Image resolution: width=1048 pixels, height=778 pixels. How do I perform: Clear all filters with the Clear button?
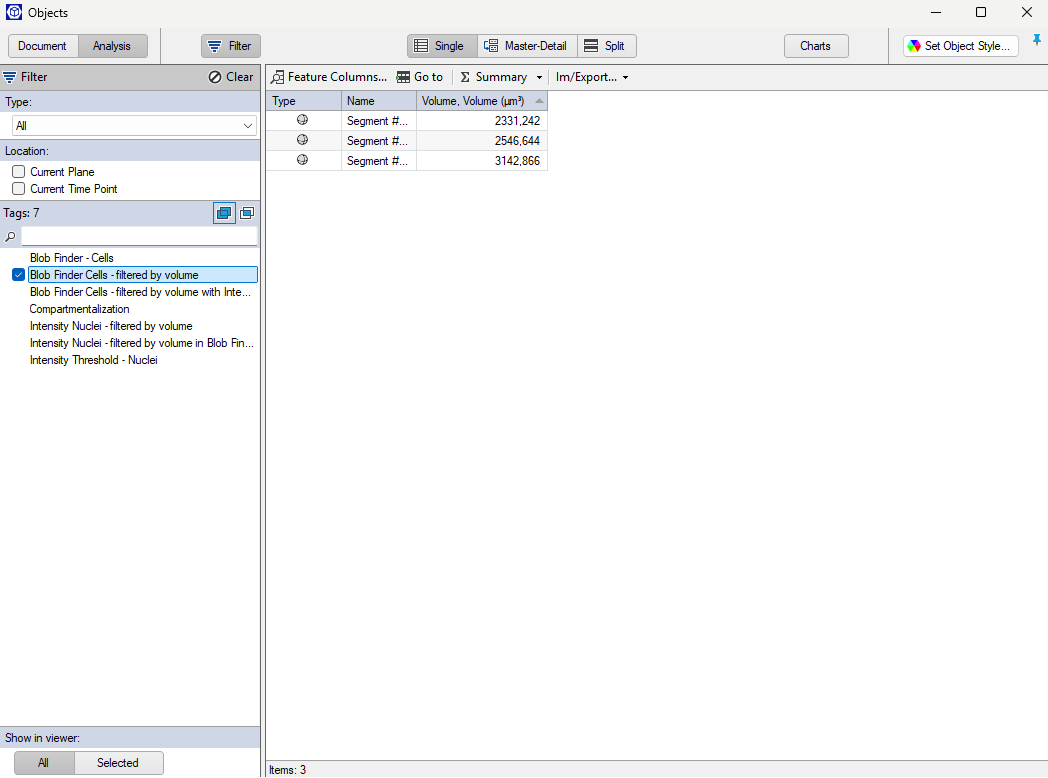(231, 77)
